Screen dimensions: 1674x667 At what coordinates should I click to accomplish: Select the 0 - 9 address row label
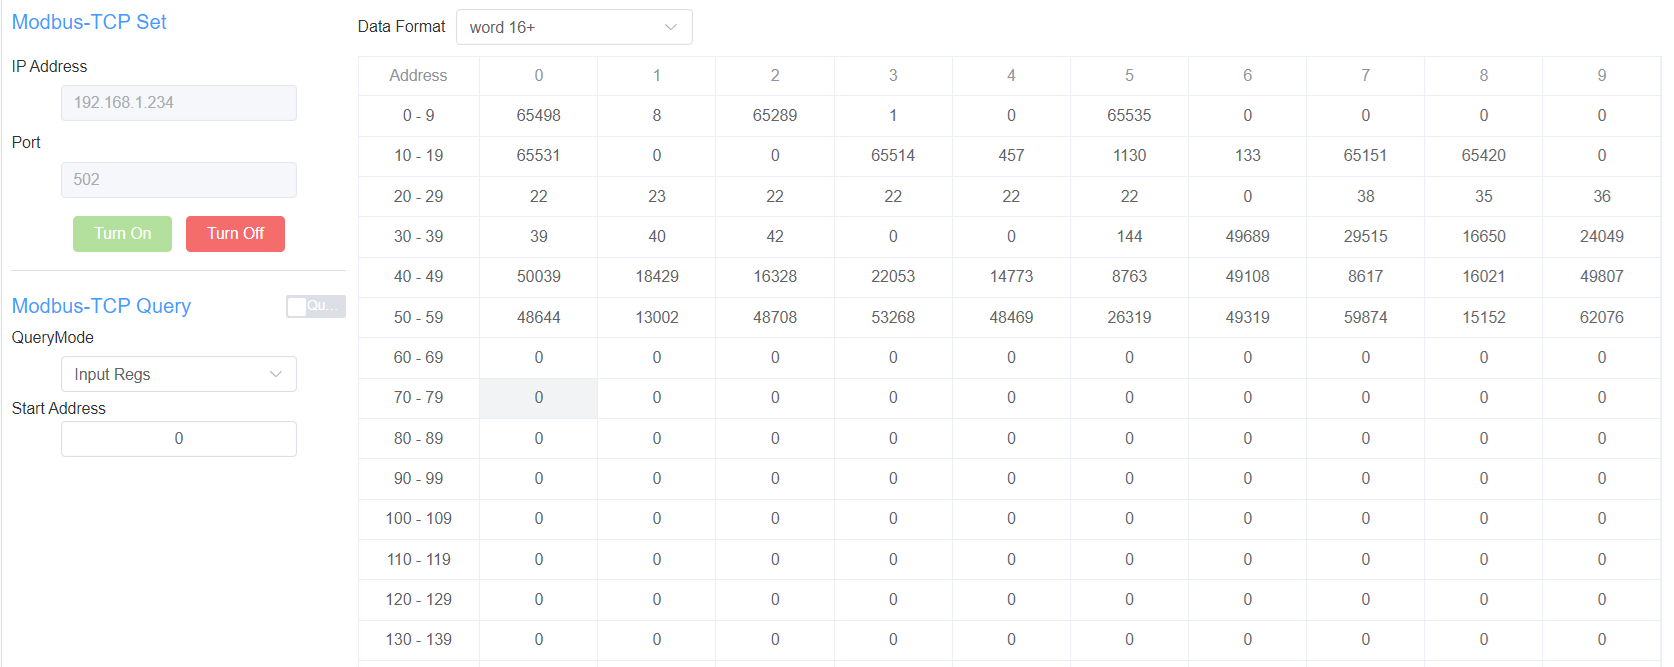click(x=418, y=116)
